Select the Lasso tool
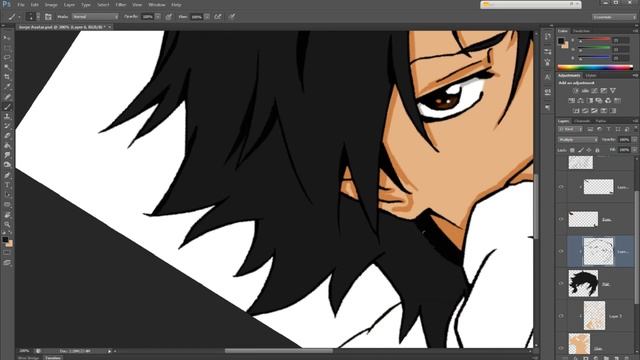 pos(7,58)
